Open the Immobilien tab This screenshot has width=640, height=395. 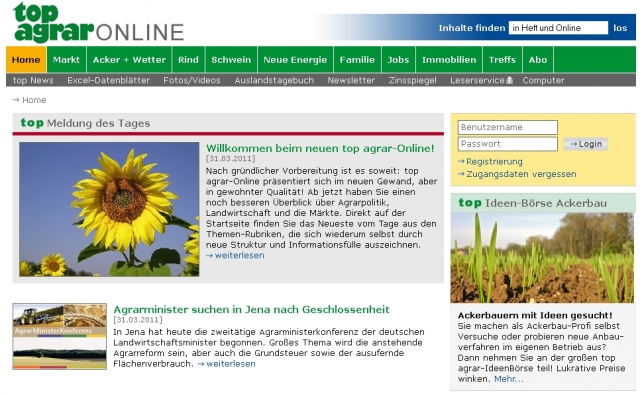[449, 60]
